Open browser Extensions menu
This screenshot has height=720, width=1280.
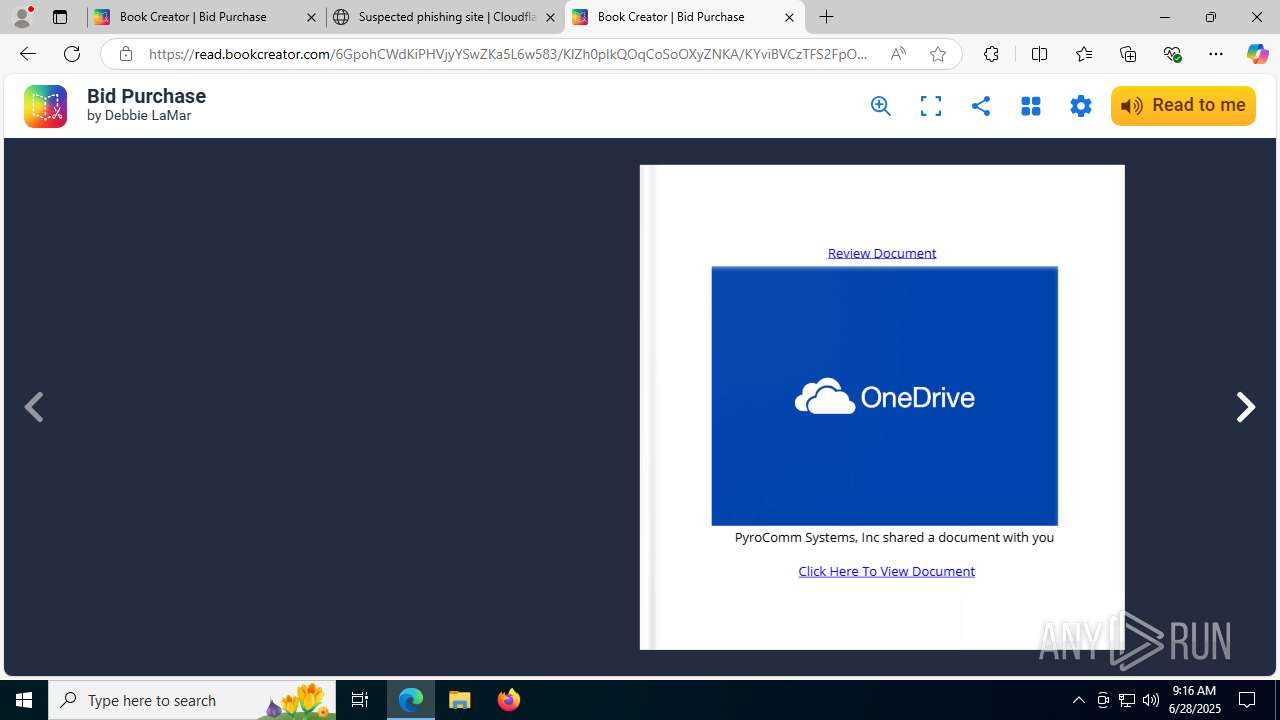pyautogui.click(x=991, y=54)
